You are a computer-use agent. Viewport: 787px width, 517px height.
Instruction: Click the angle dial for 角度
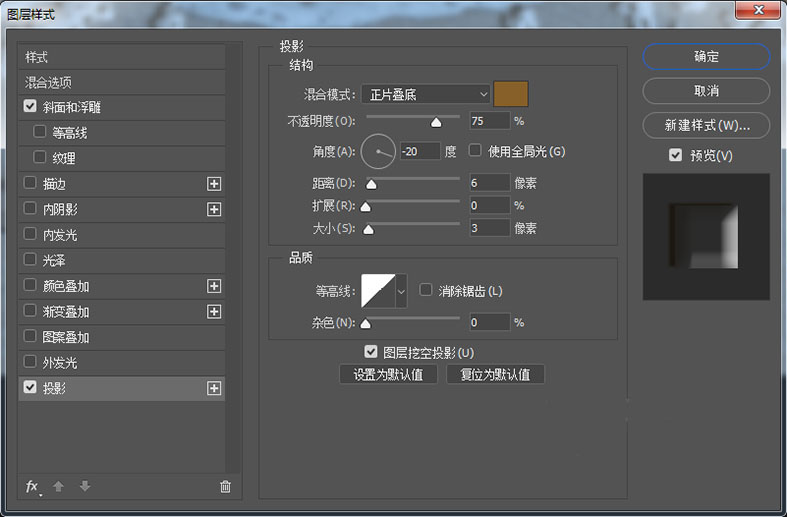[378, 151]
